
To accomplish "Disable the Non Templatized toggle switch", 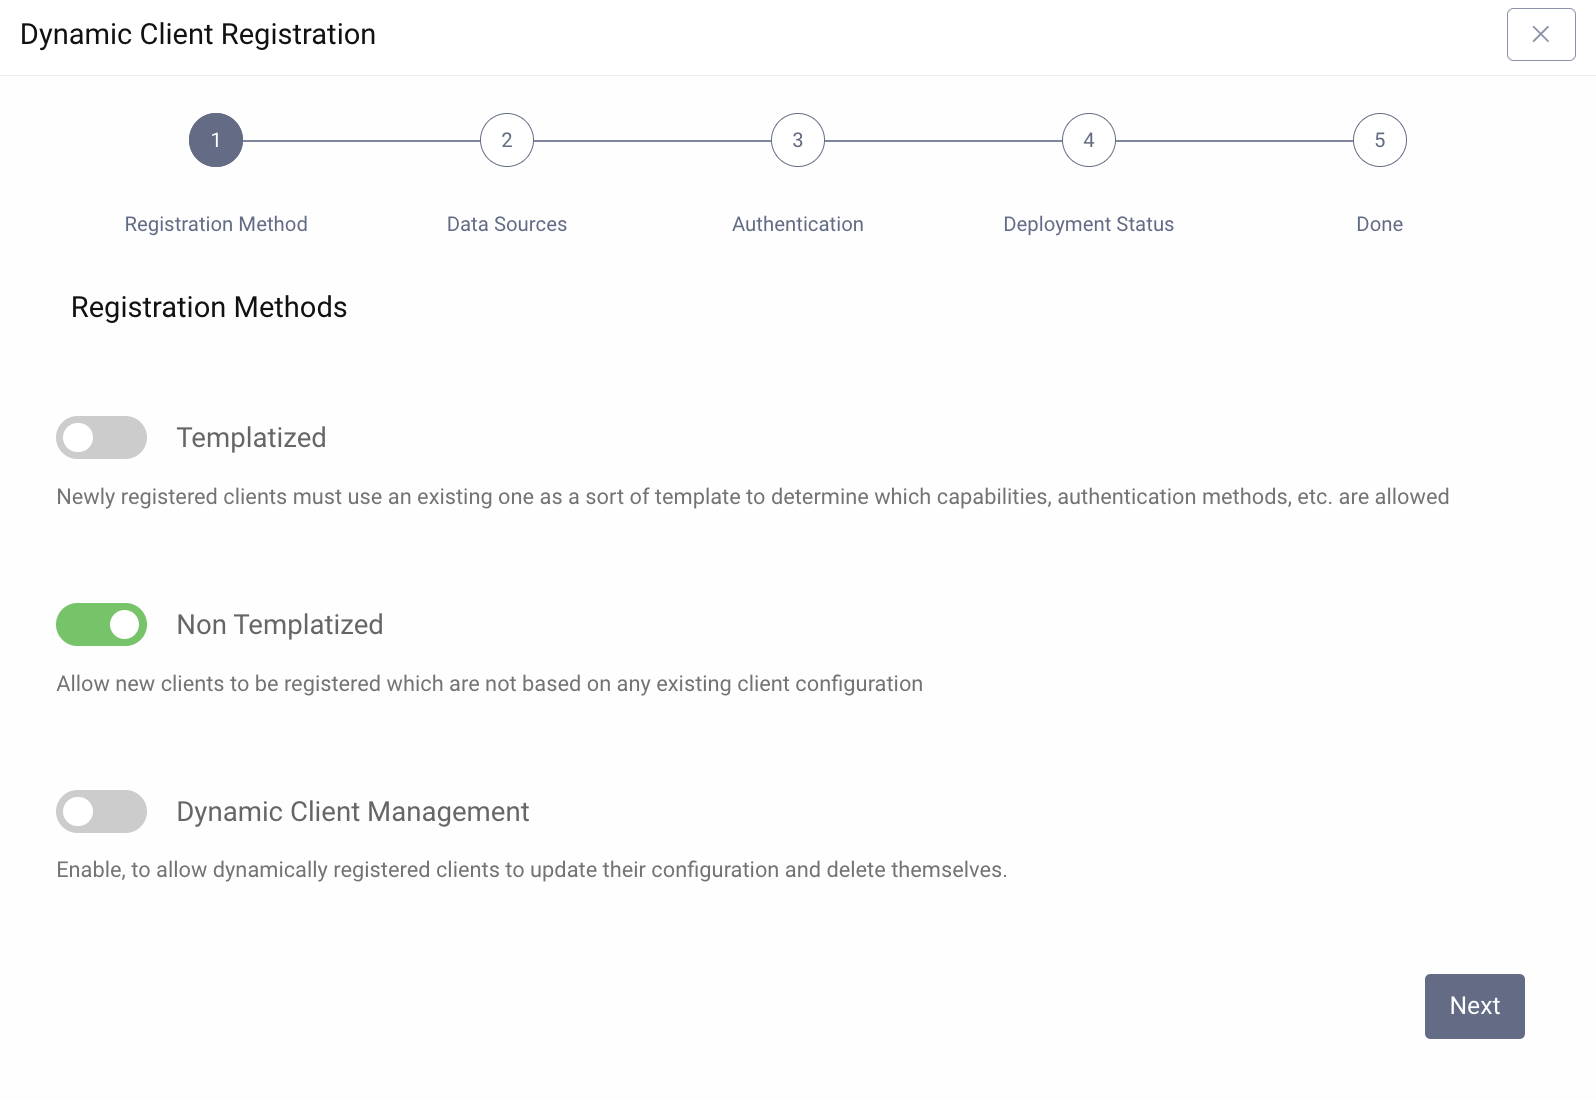I will [101, 625].
